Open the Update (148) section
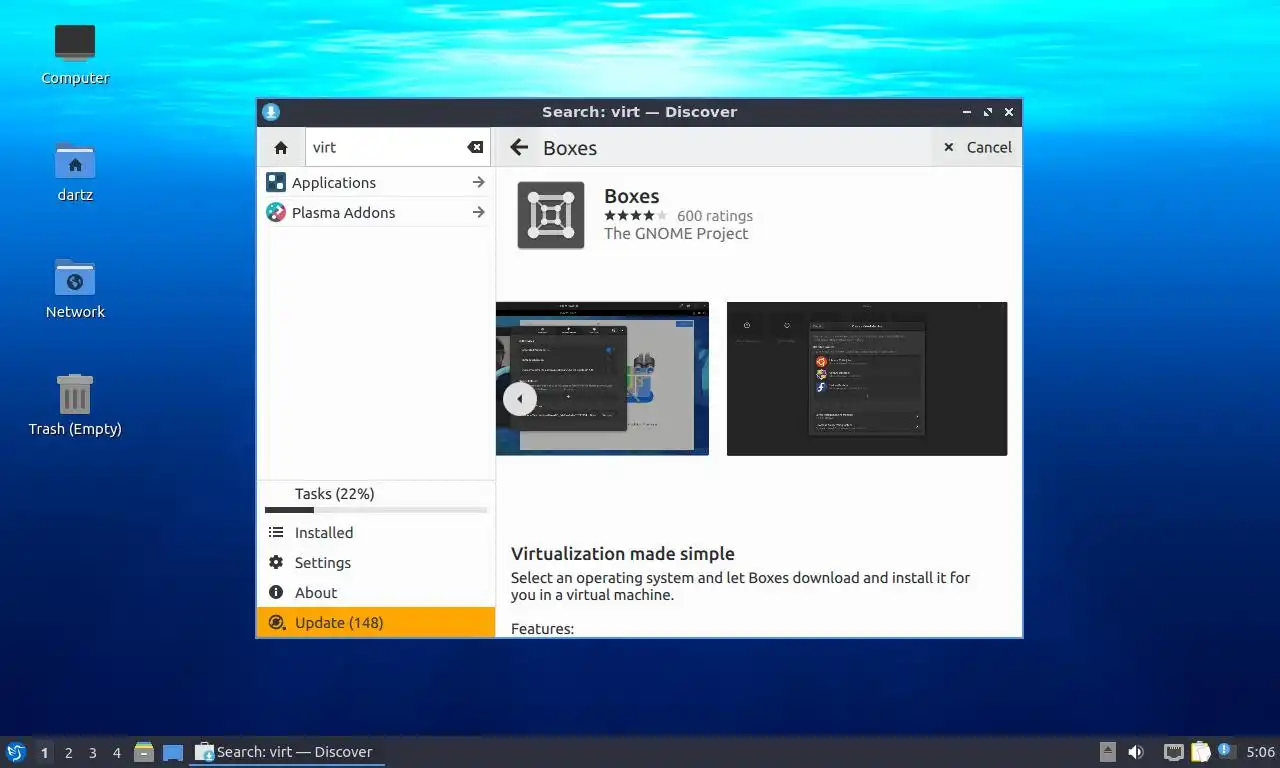 tap(376, 622)
